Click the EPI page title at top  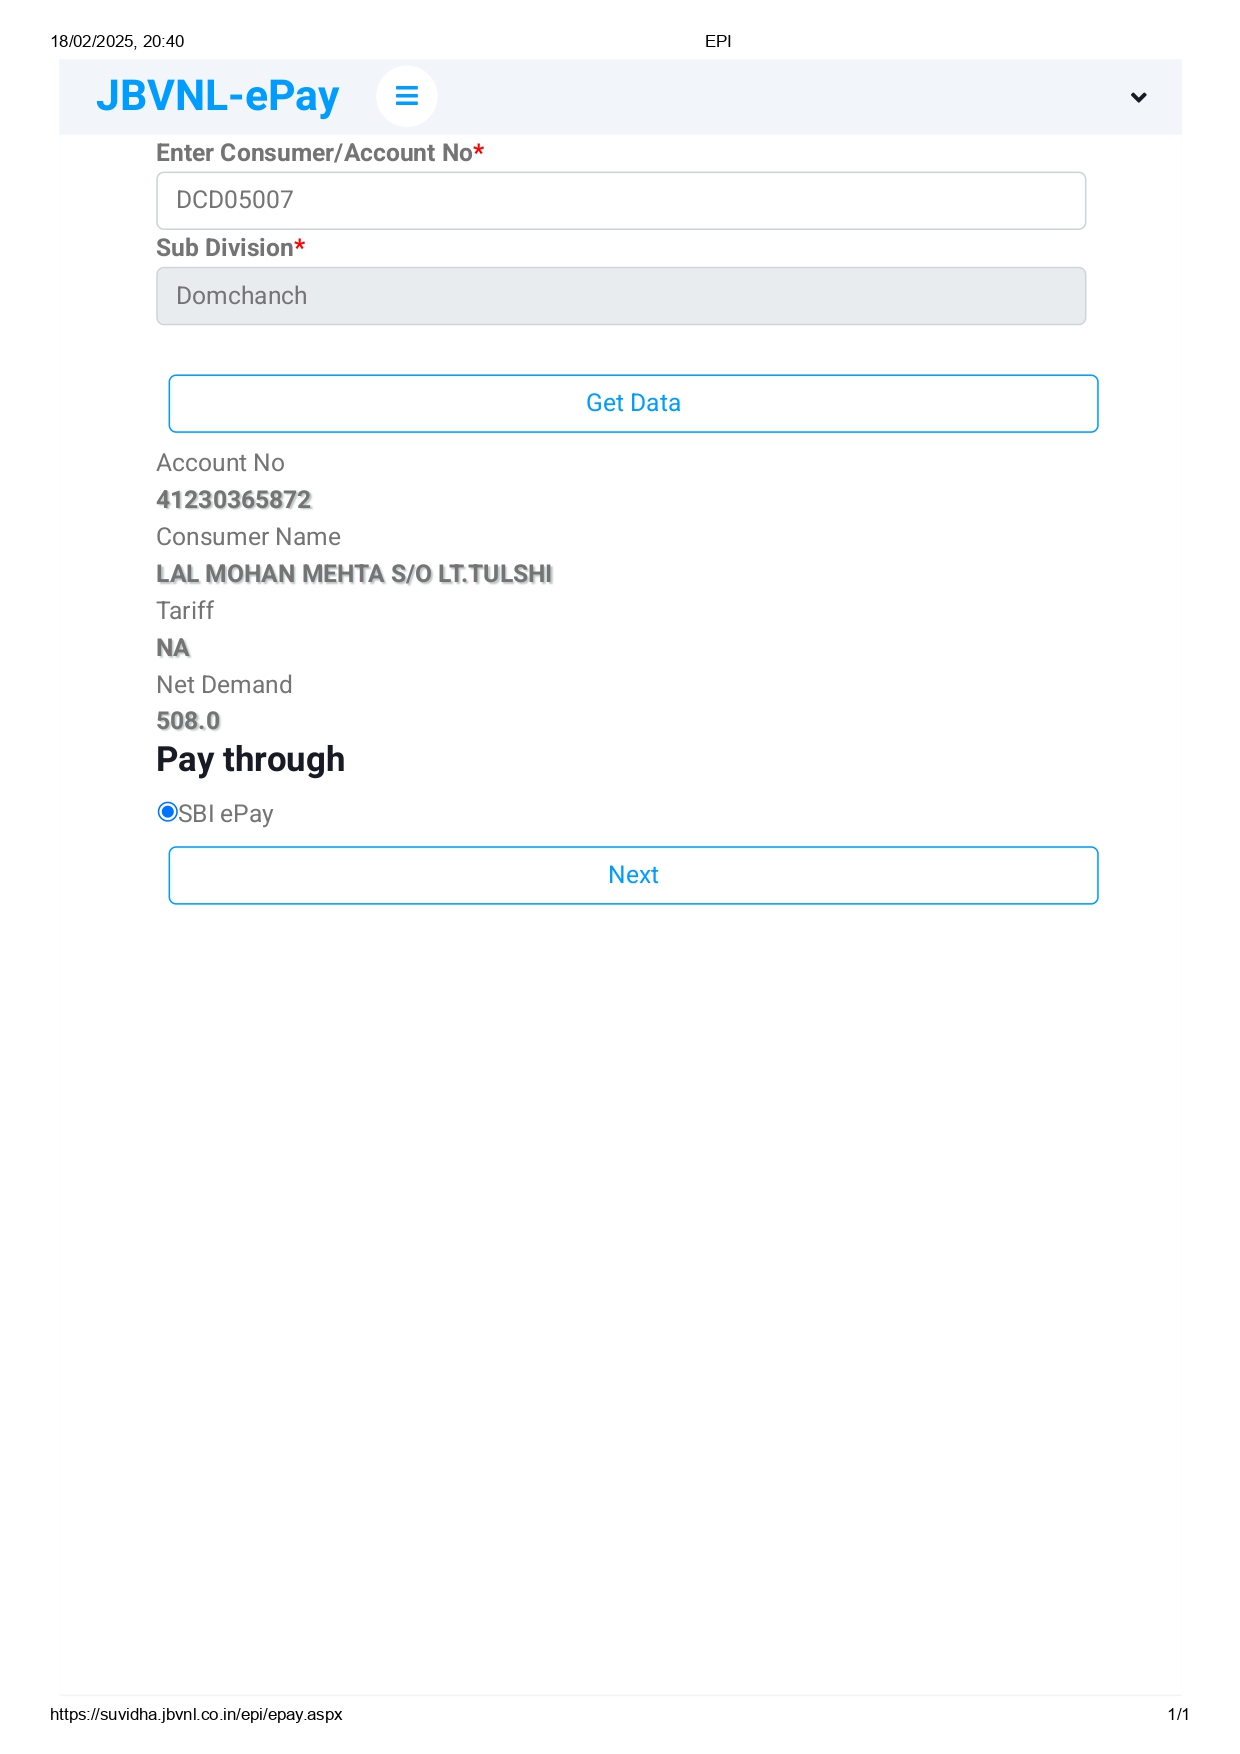tap(718, 41)
